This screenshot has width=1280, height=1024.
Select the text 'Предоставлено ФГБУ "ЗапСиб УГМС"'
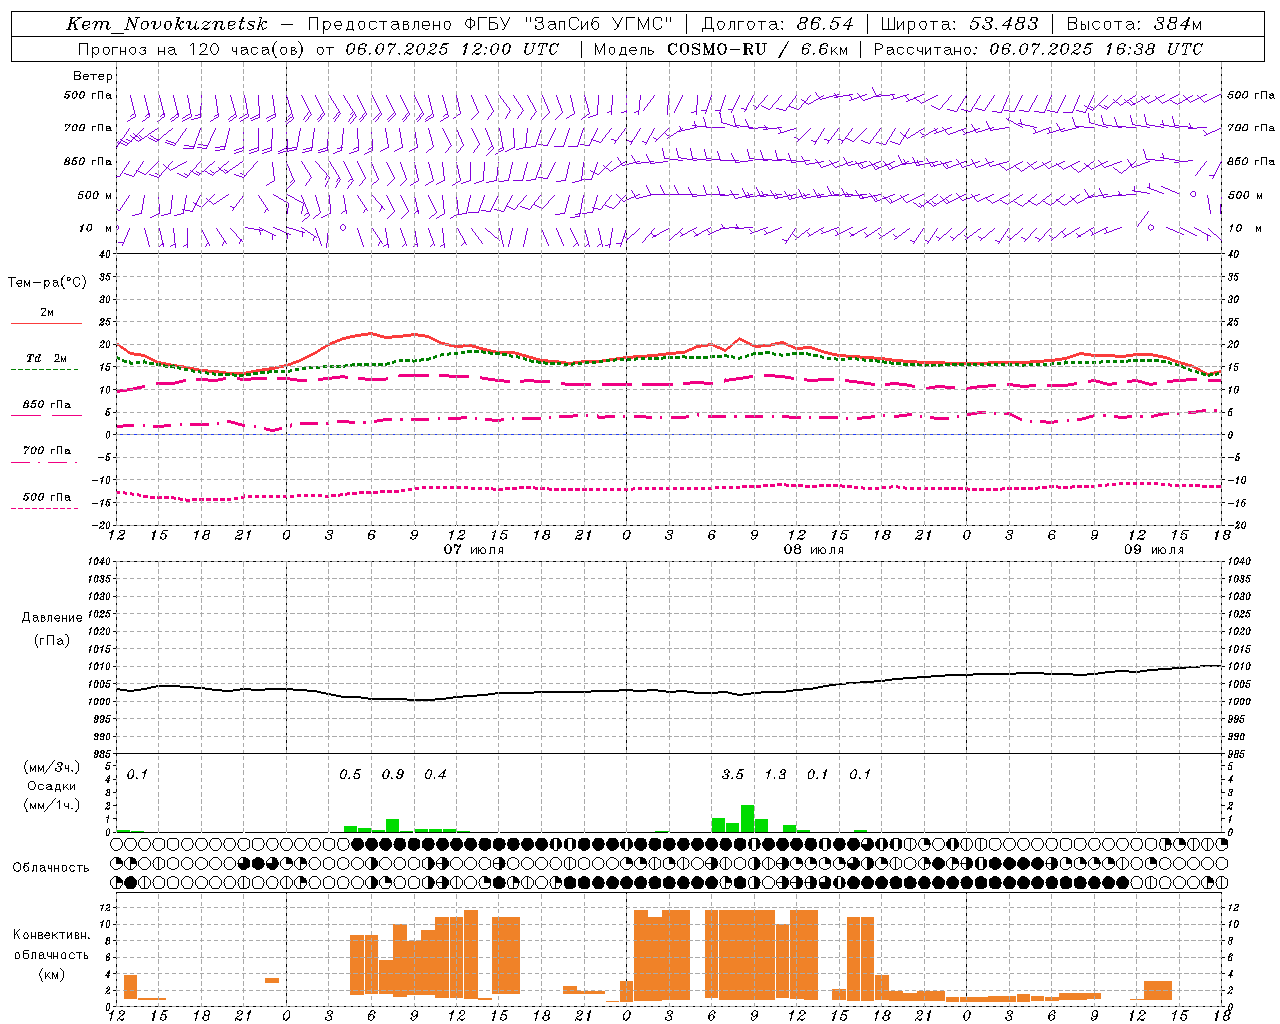tap(490, 24)
